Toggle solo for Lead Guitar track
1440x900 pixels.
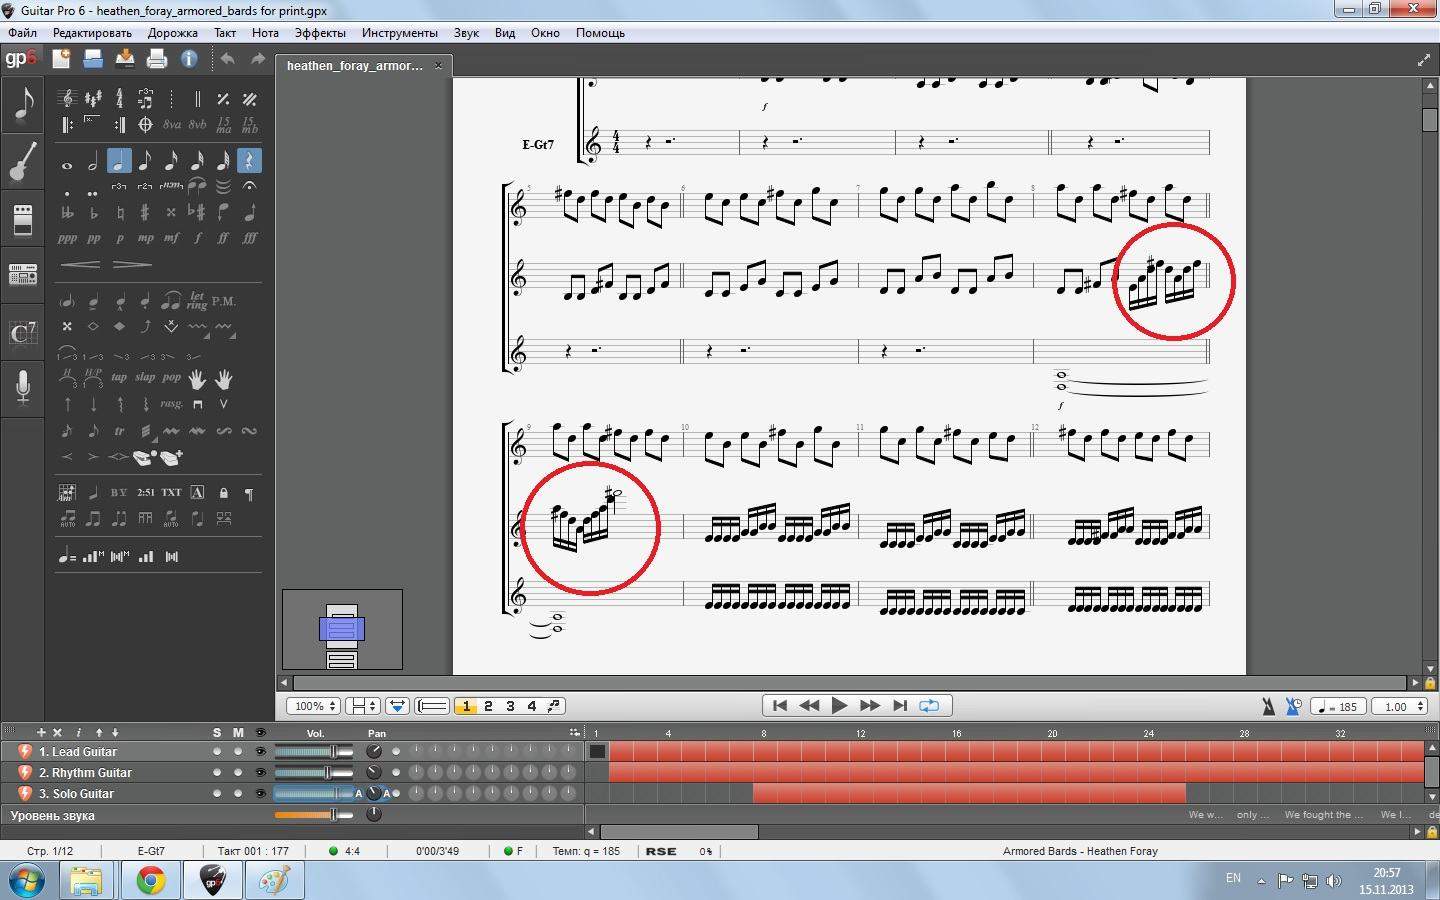coord(217,752)
